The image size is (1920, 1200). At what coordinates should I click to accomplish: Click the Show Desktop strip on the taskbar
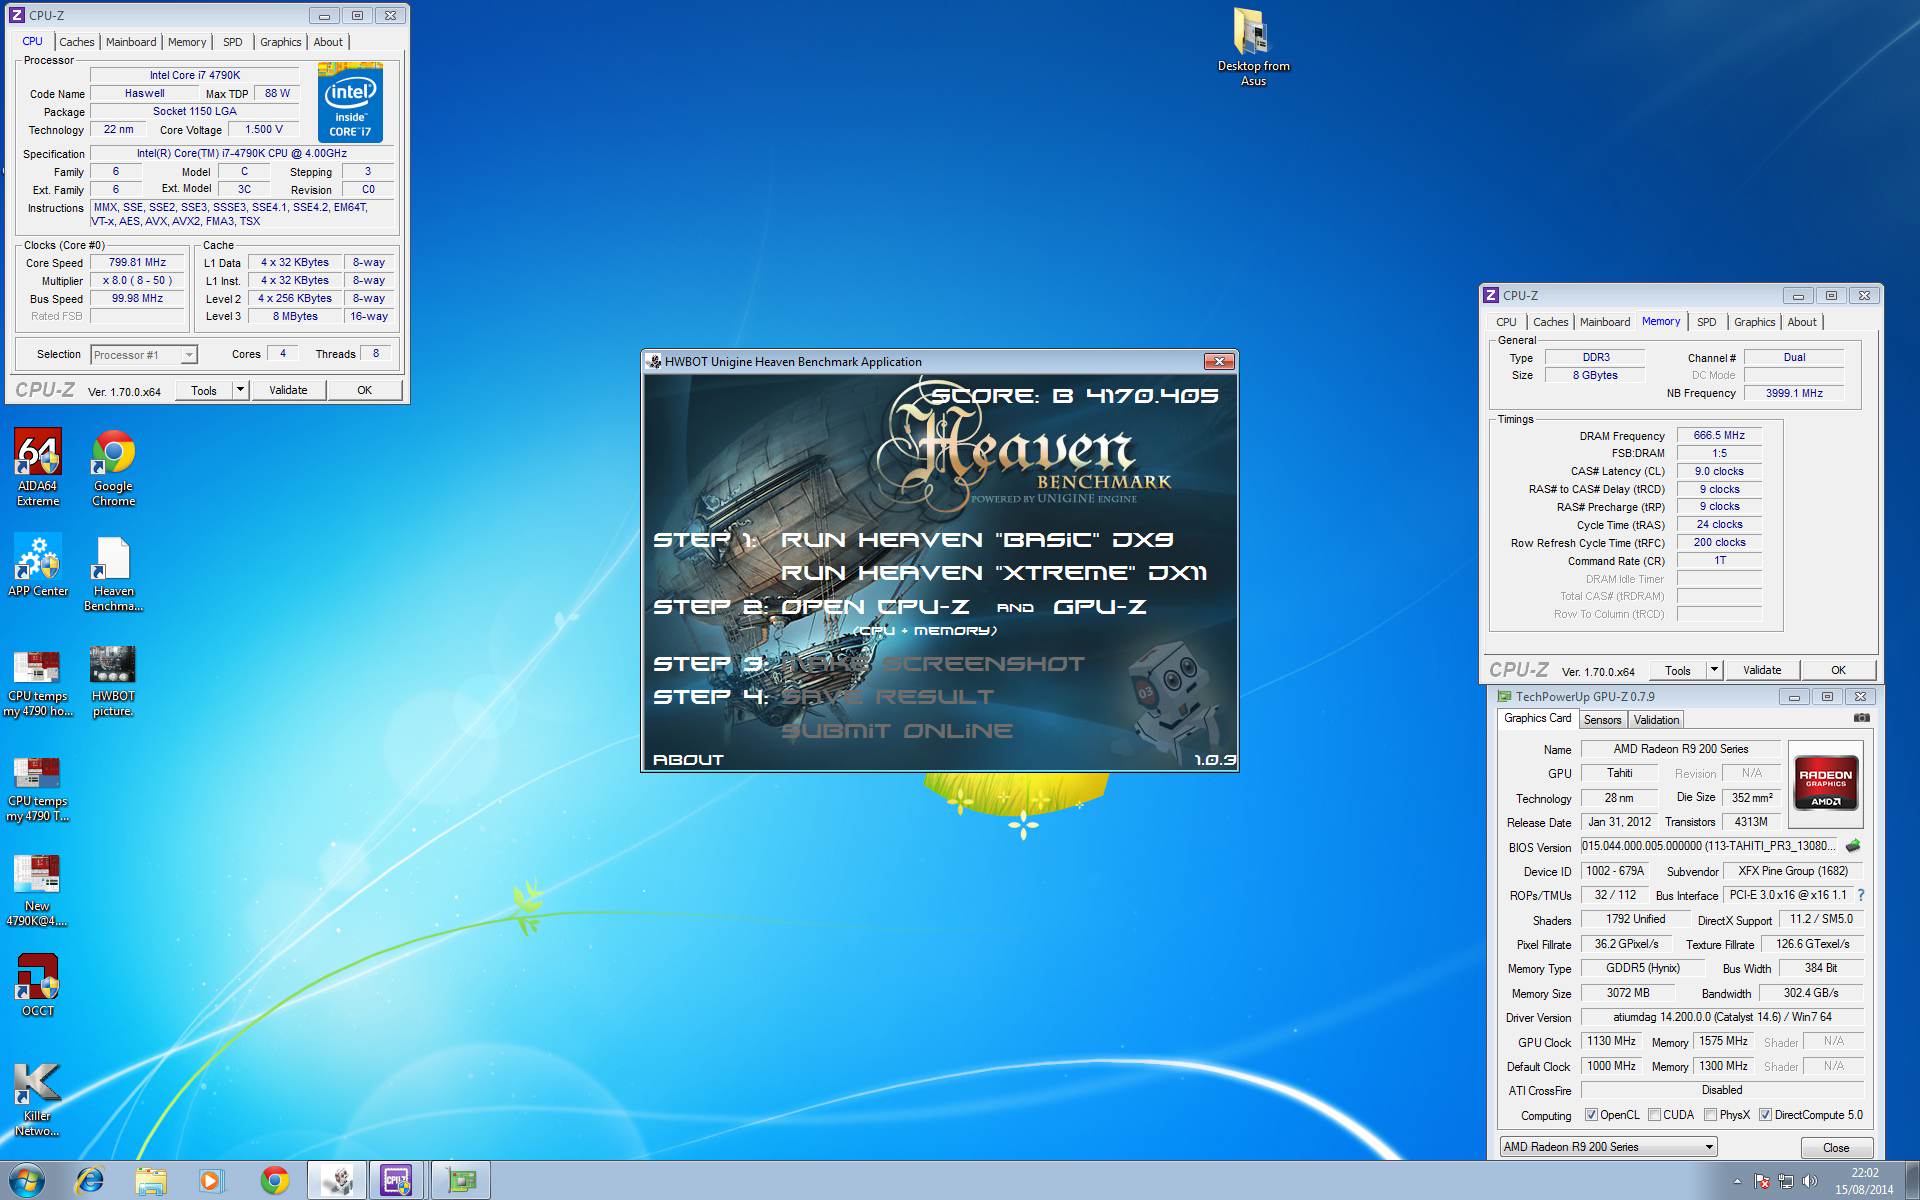[1912, 1181]
